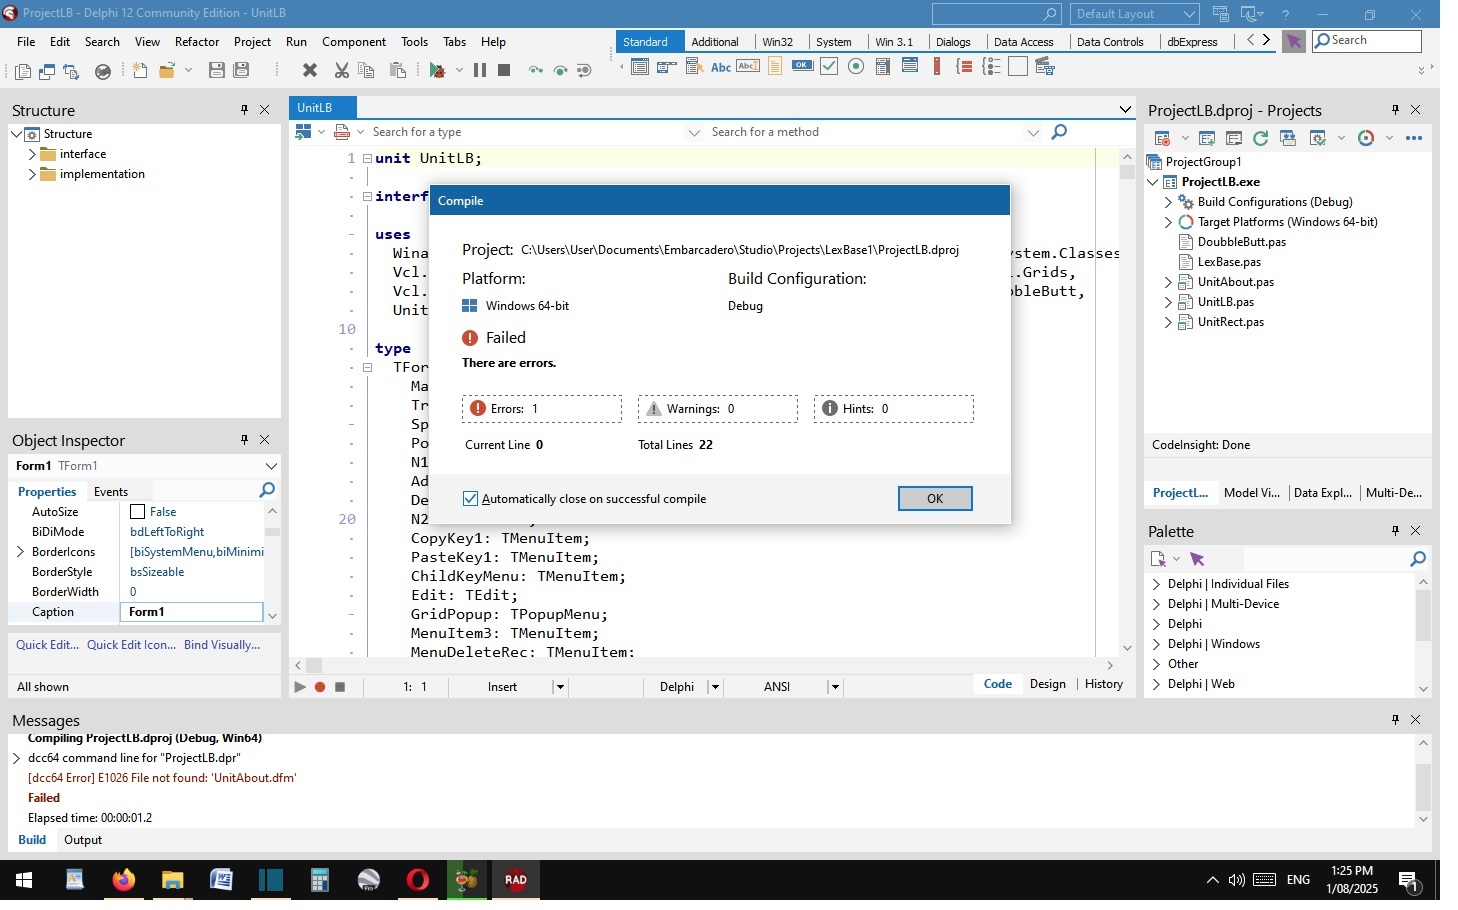Screen dimensions: 1458x910
Task: Select the TPanel empty square palette icon
Action: (x=1018, y=66)
